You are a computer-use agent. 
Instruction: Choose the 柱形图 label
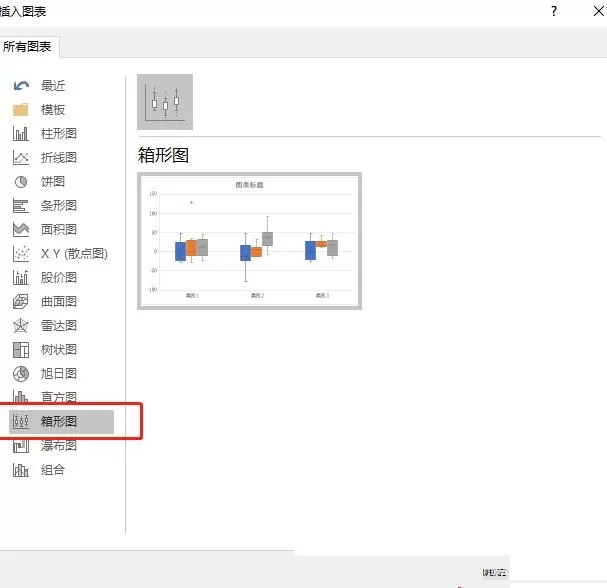point(59,134)
